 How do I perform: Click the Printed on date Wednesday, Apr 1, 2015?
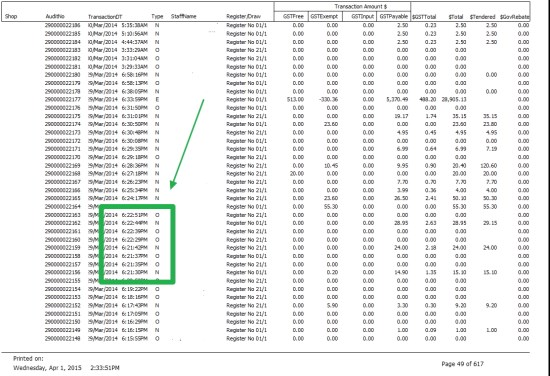47,368
